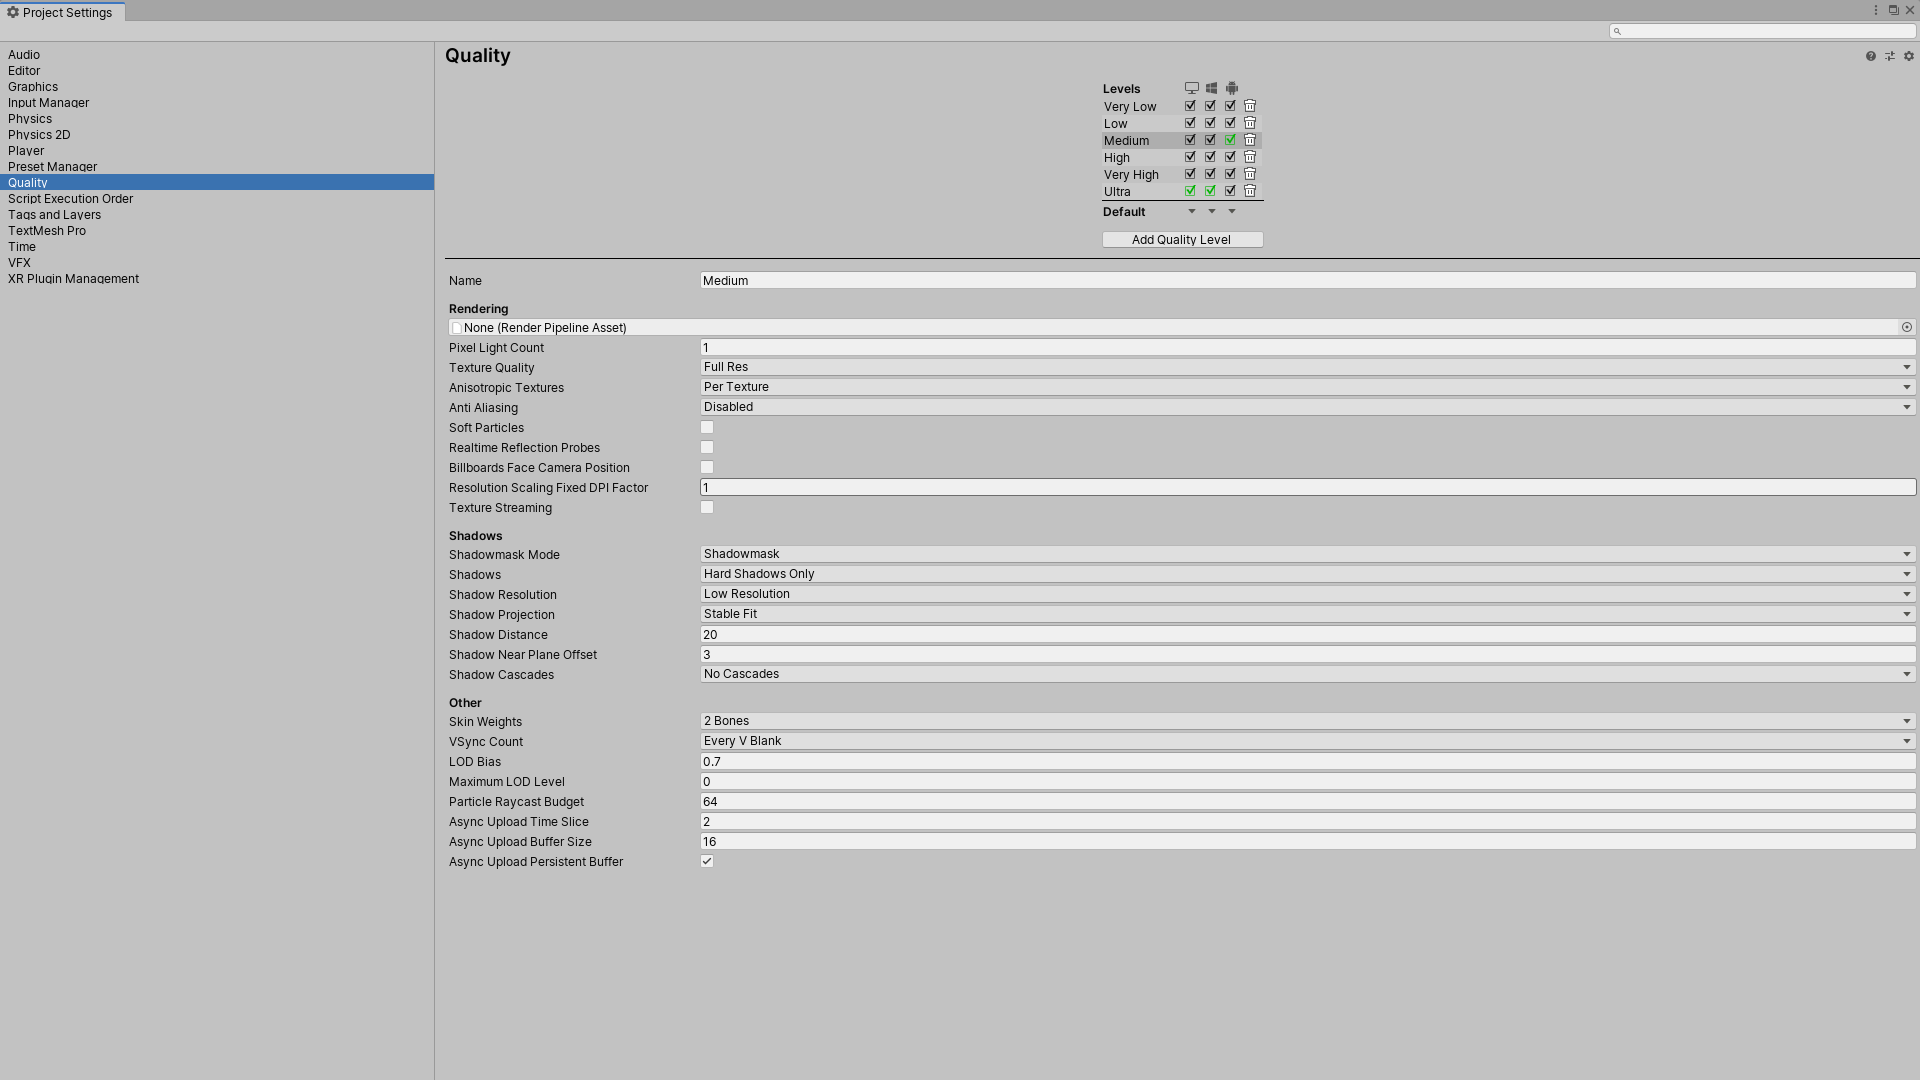The height and width of the screenshot is (1080, 1920).
Task: Enable the Soft Particles checkbox
Action: click(707, 428)
